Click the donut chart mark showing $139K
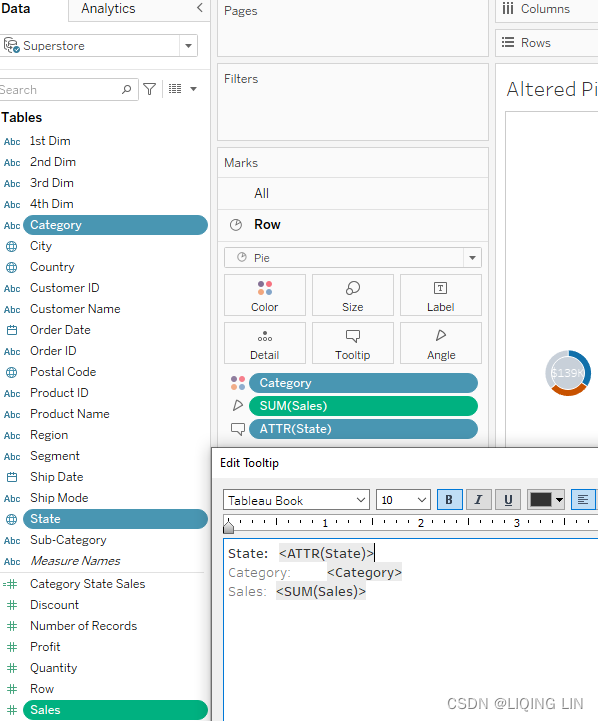Image resolution: width=598 pixels, height=721 pixels. click(x=568, y=373)
